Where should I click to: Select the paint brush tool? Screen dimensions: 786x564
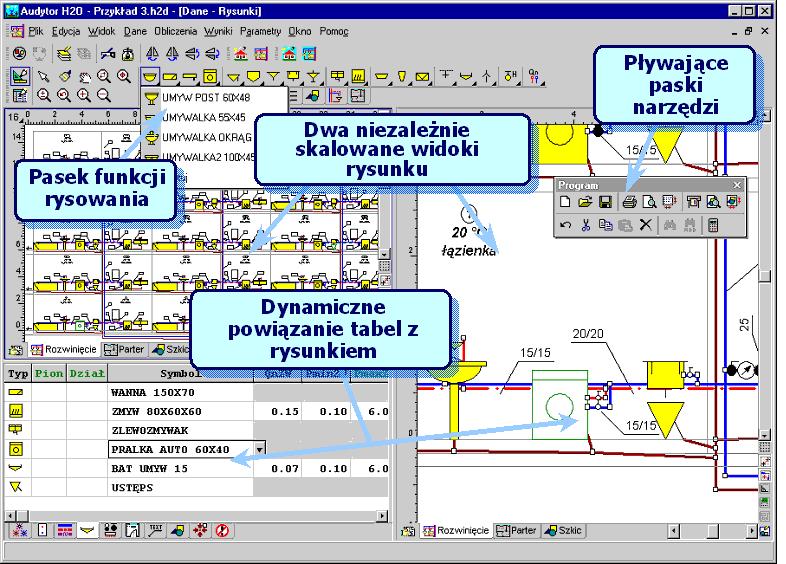tap(64, 76)
